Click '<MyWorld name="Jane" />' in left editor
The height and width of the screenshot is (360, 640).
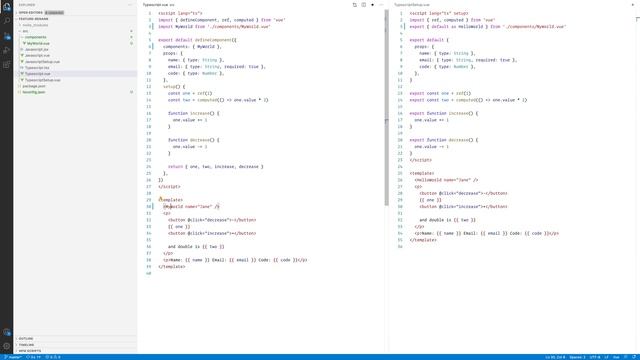click(x=191, y=207)
